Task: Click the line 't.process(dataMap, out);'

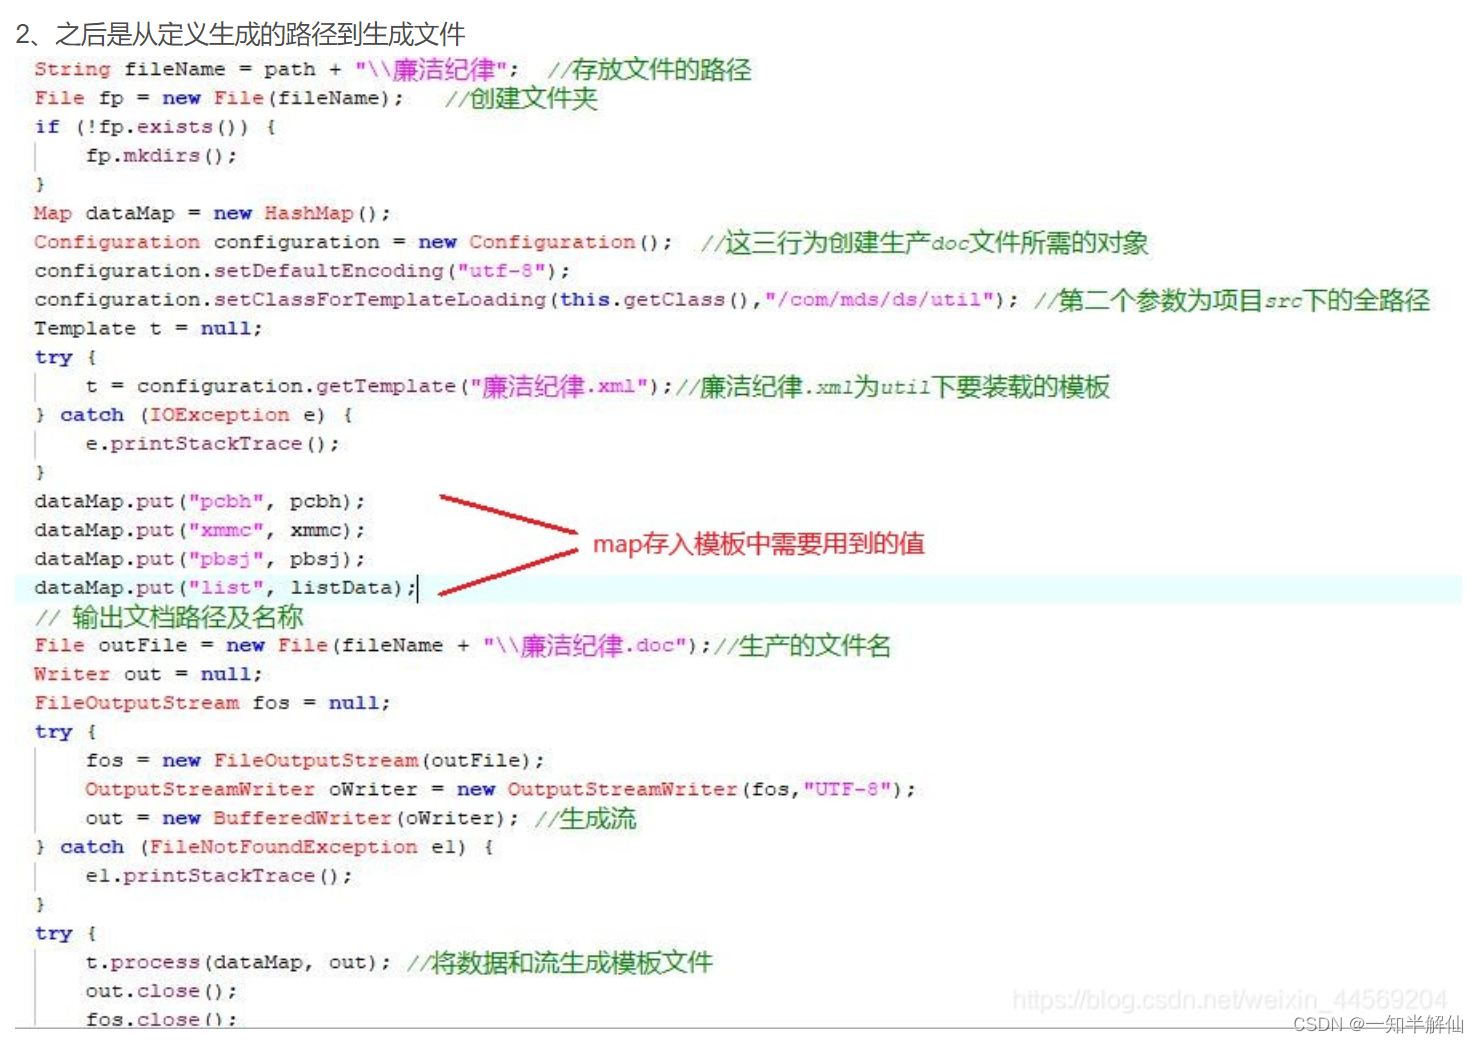Action: [x=238, y=963]
